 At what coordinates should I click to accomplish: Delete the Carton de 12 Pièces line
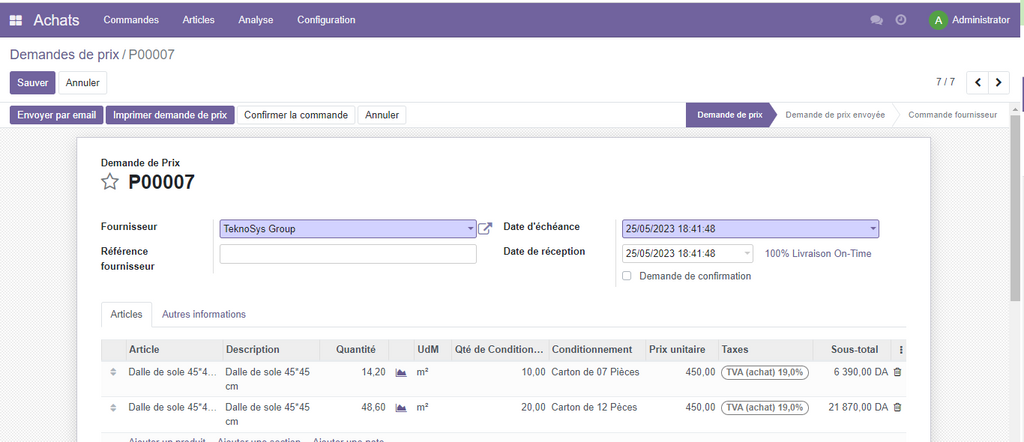point(897,407)
